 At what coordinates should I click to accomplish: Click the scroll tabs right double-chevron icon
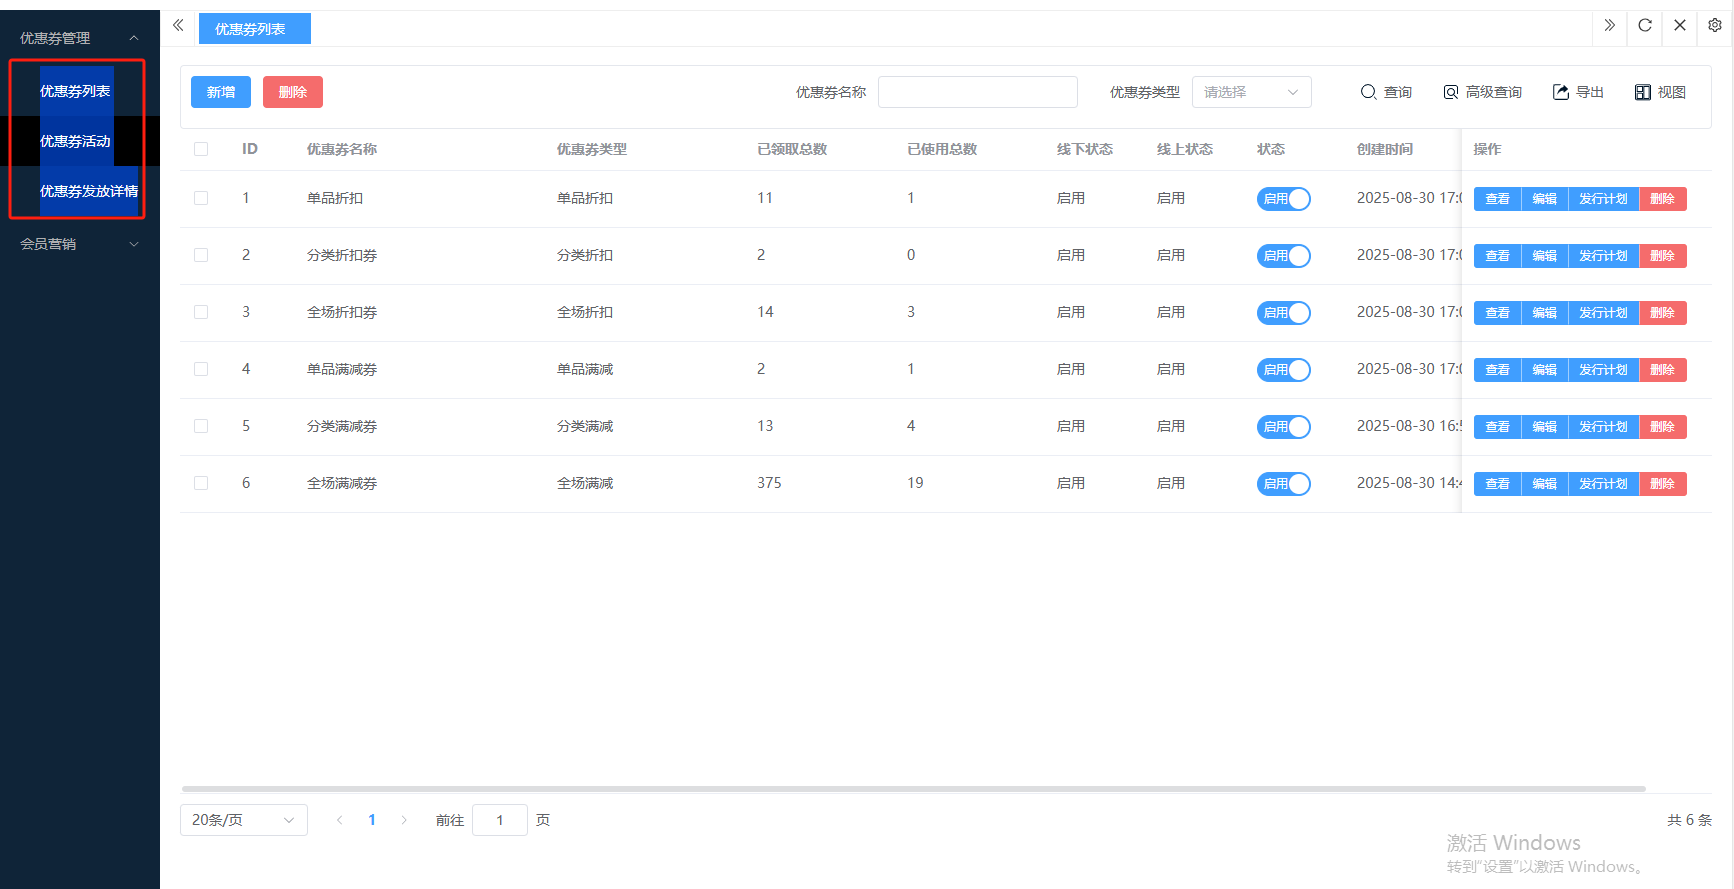pos(1609,26)
